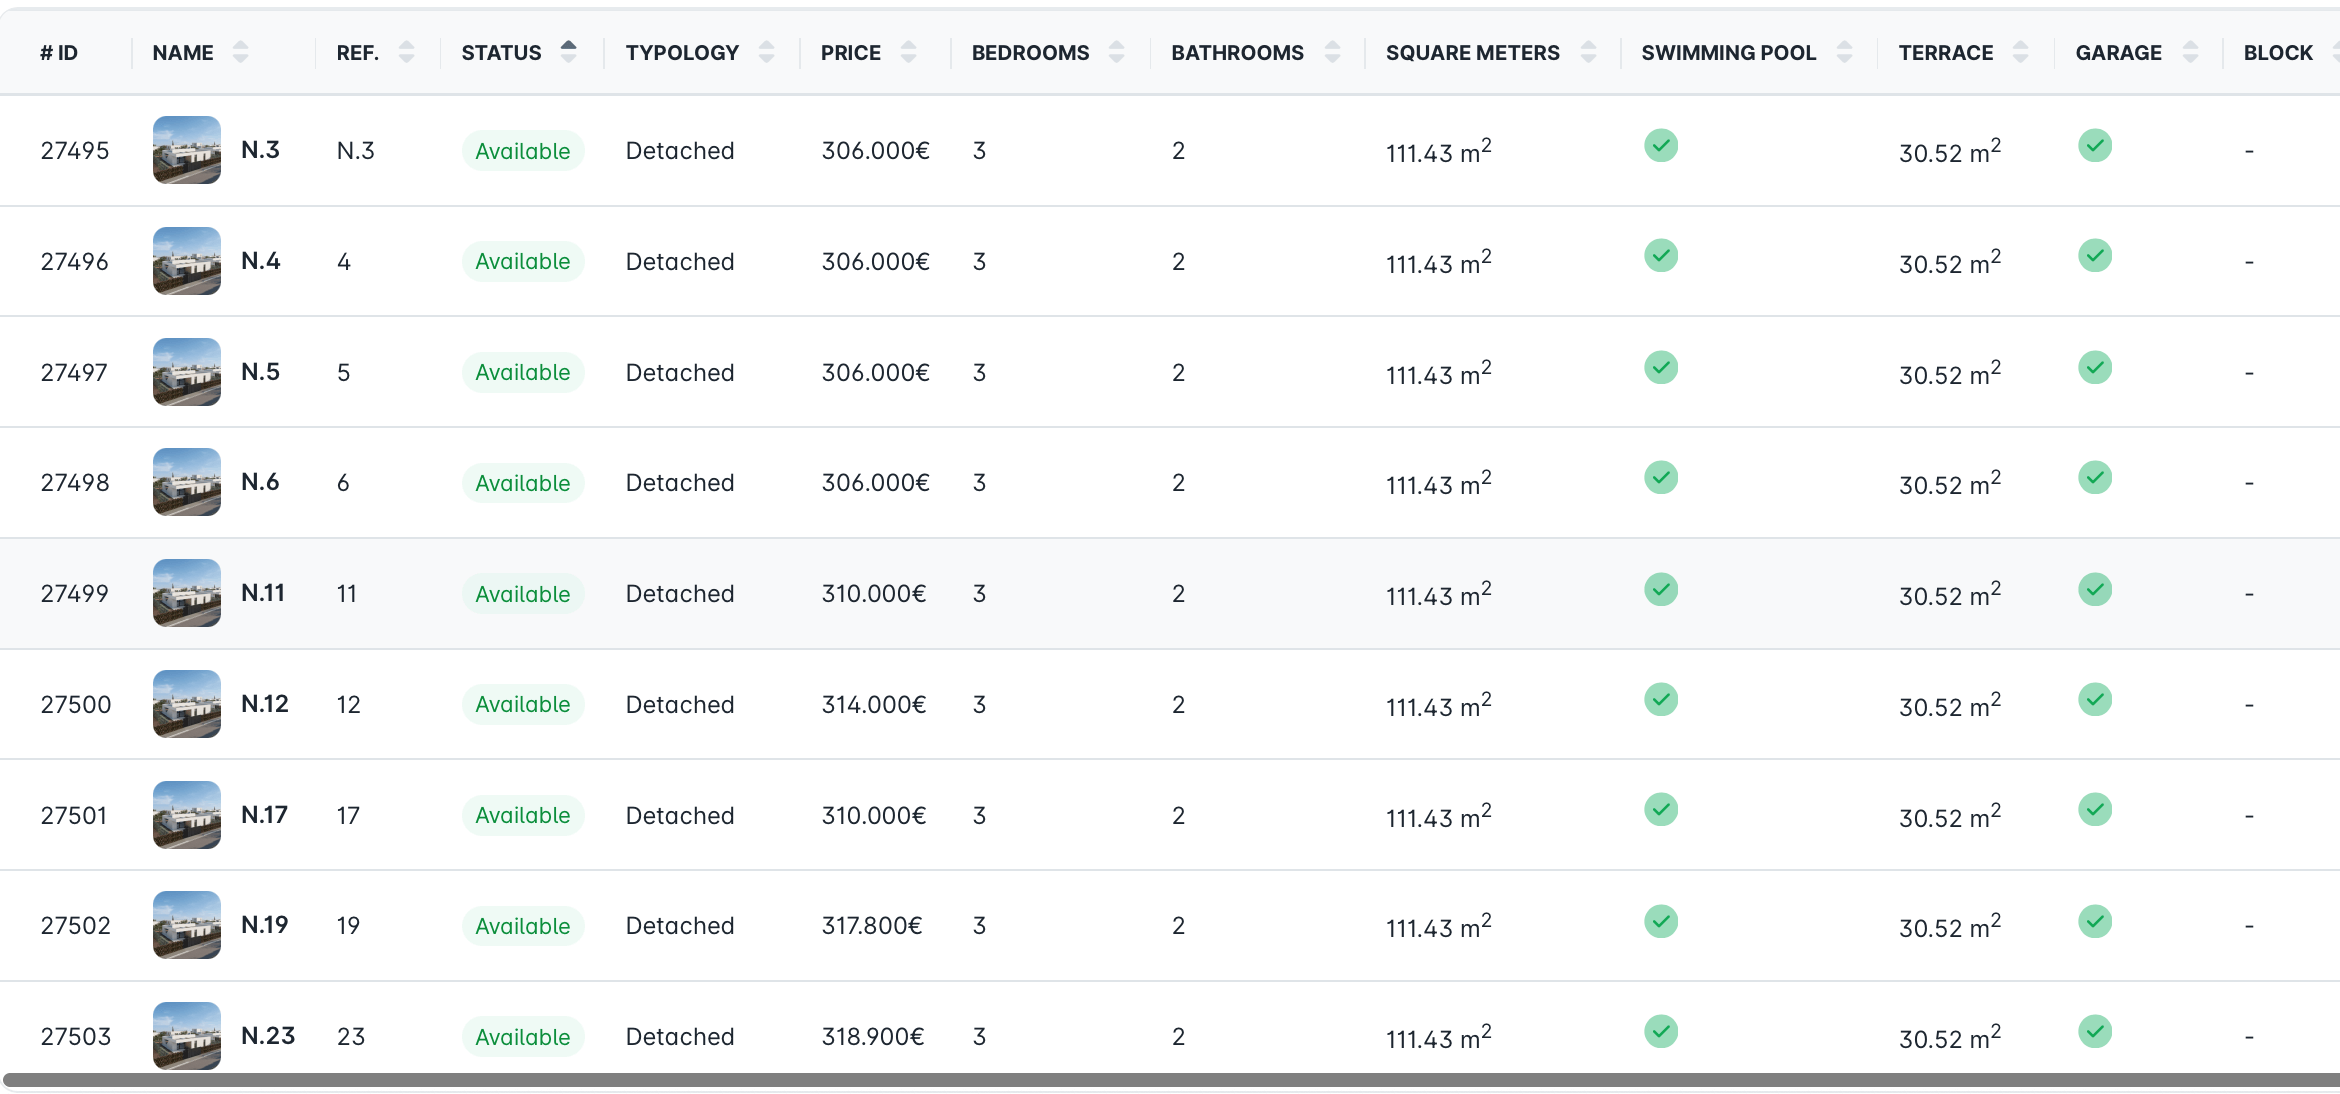The width and height of the screenshot is (2340, 1094).
Task: Click Square Meters sort arrows
Action: coord(1588,52)
